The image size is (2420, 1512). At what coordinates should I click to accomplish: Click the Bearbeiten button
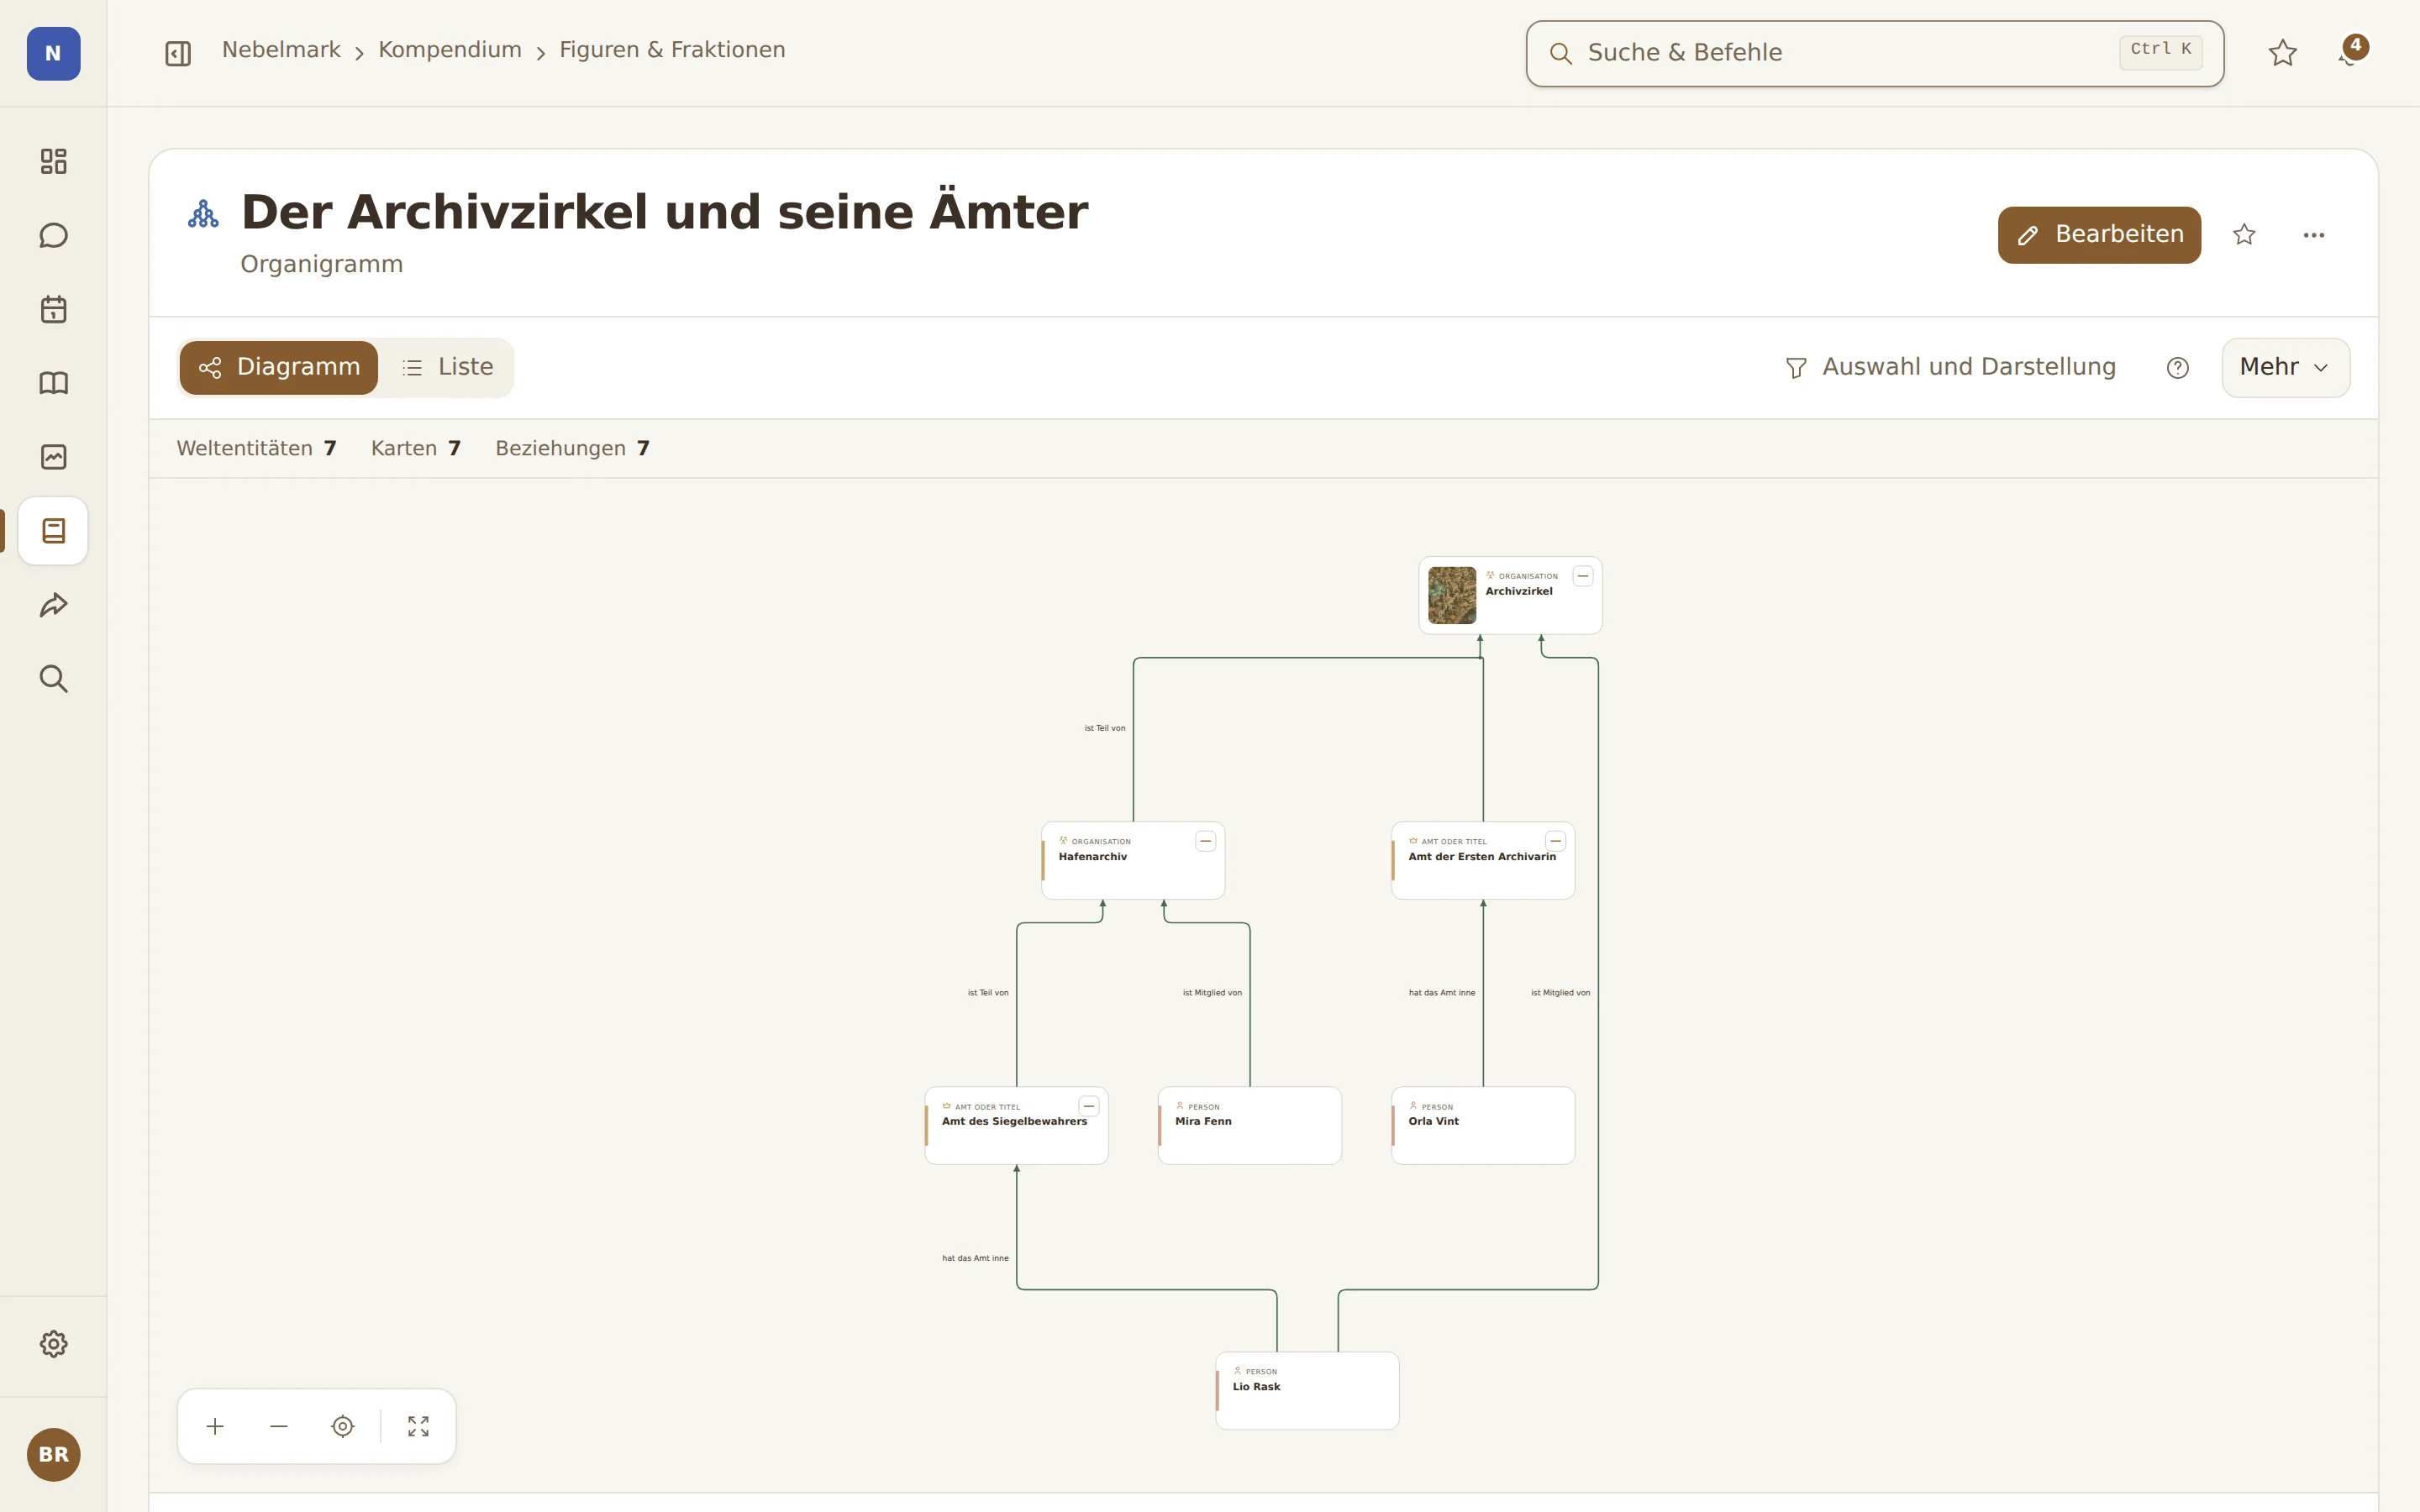[x=2099, y=235]
